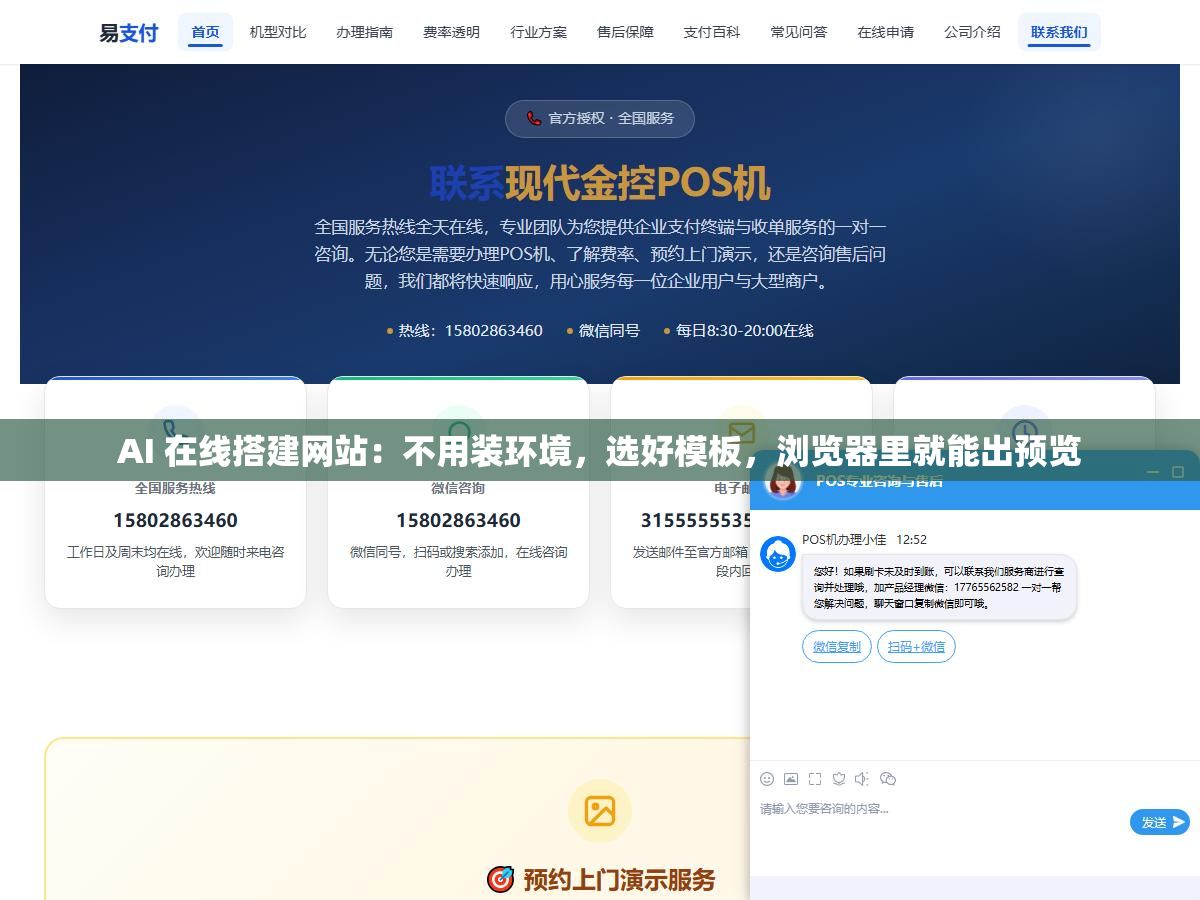Send the chat message with 发送

[x=1160, y=822]
